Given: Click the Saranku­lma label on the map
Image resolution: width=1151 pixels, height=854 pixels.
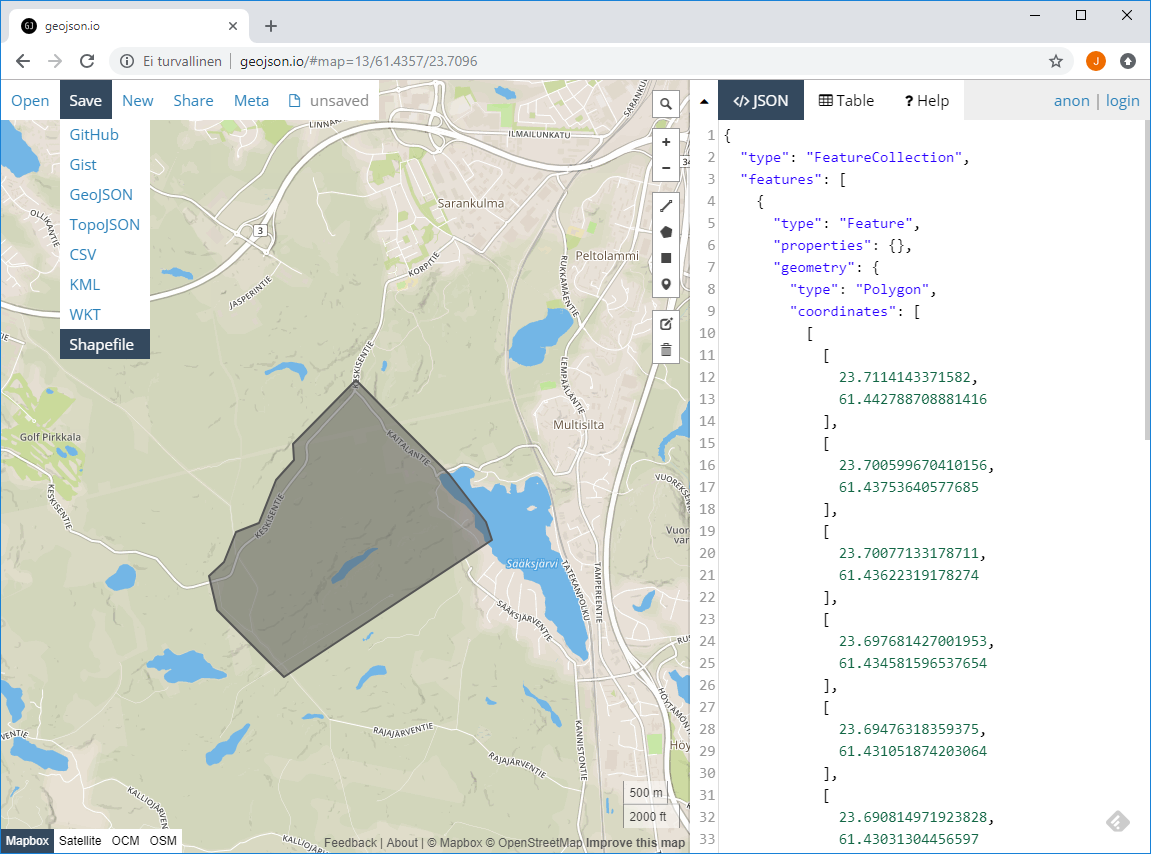Looking at the screenshot, I should coord(471,203).
